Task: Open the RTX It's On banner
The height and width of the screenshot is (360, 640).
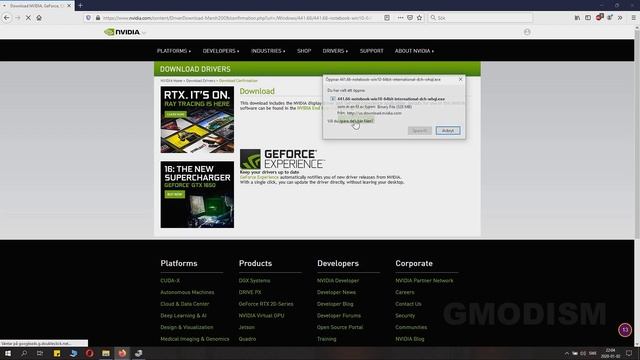Action: [x=197, y=120]
